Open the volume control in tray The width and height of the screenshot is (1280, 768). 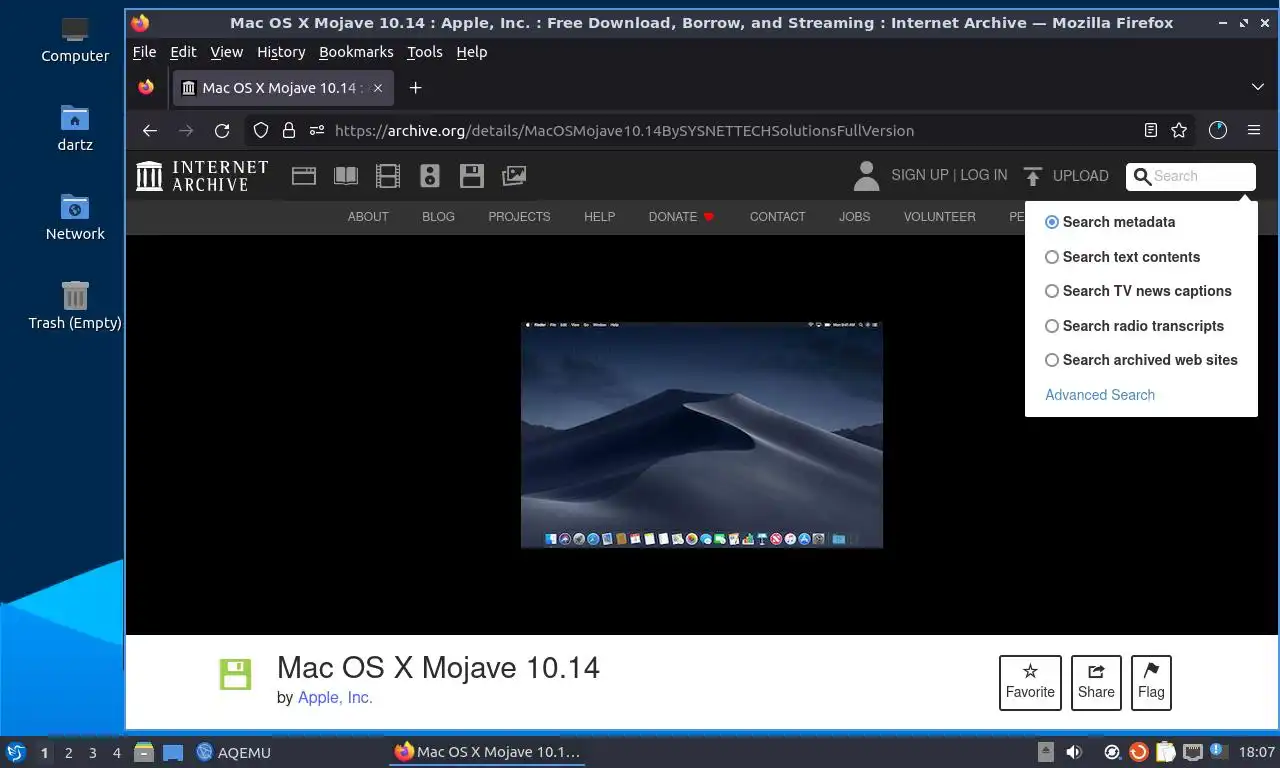(x=1074, y=752)
